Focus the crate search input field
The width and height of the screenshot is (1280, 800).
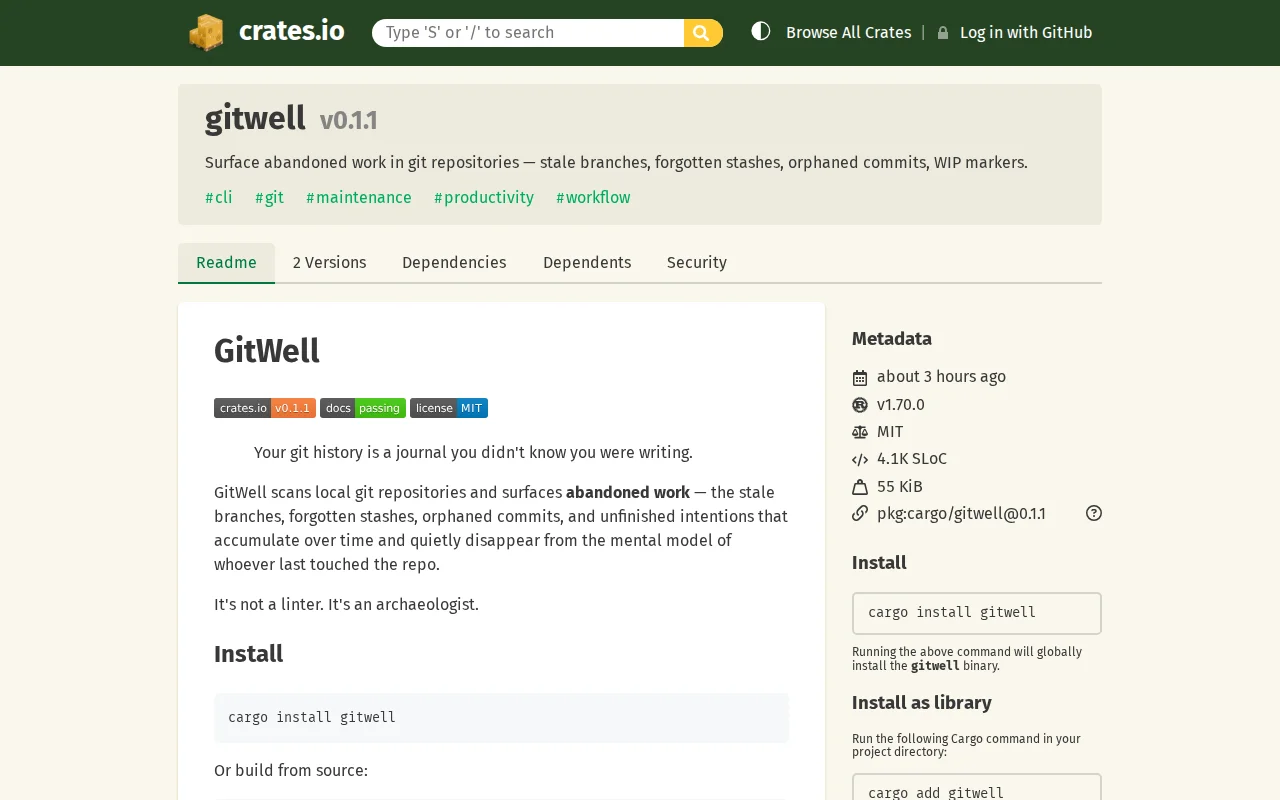click(528, 33)
